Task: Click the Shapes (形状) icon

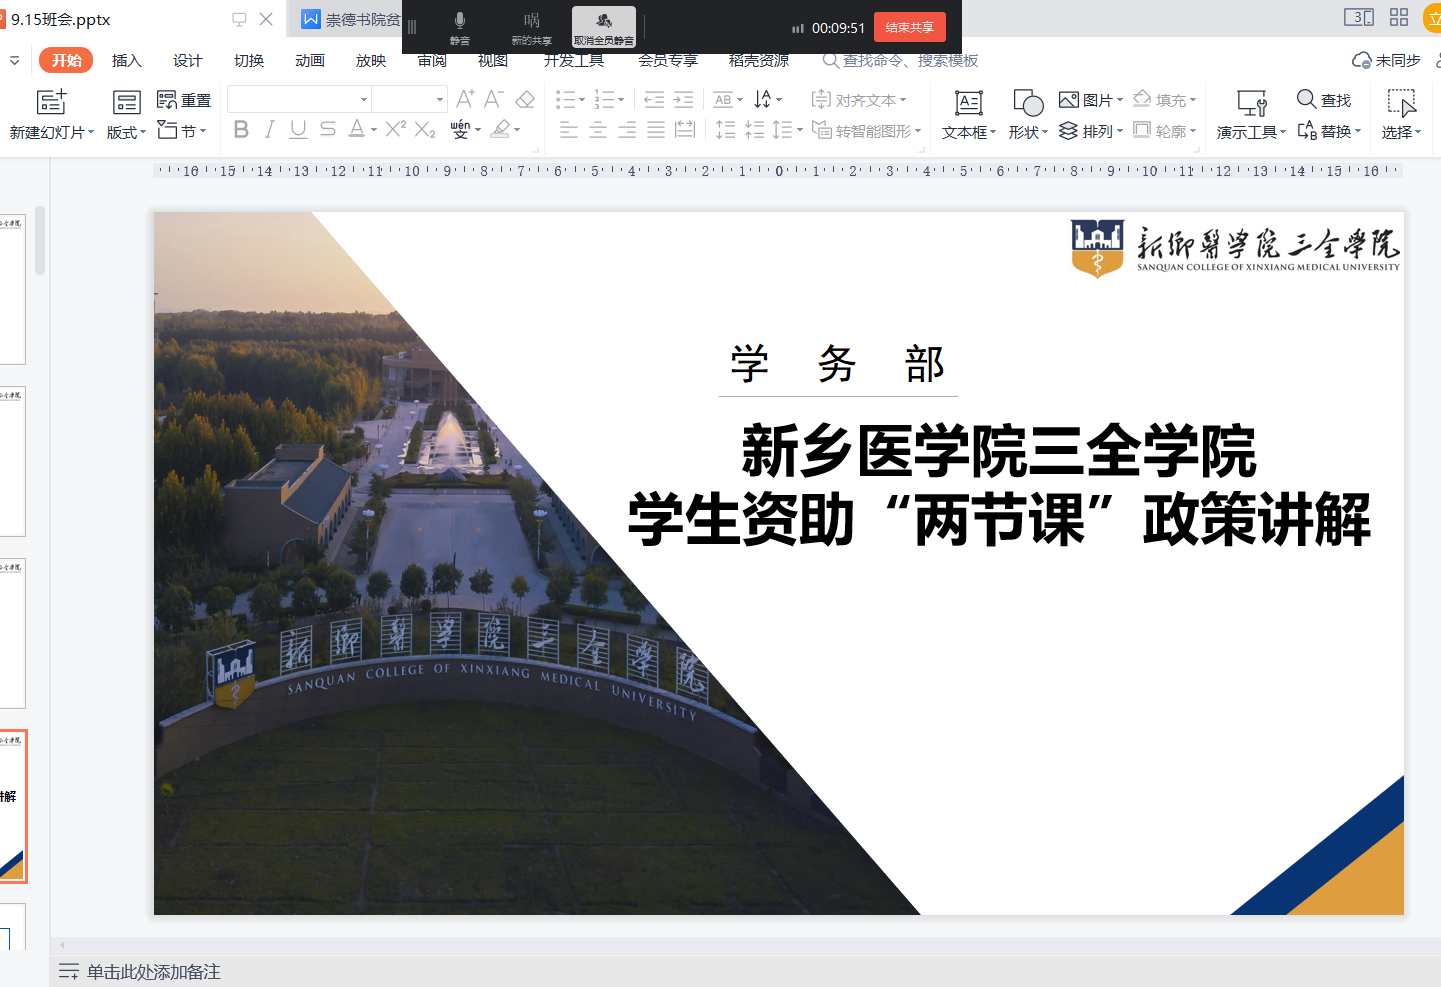Action: coord(1027,102)
